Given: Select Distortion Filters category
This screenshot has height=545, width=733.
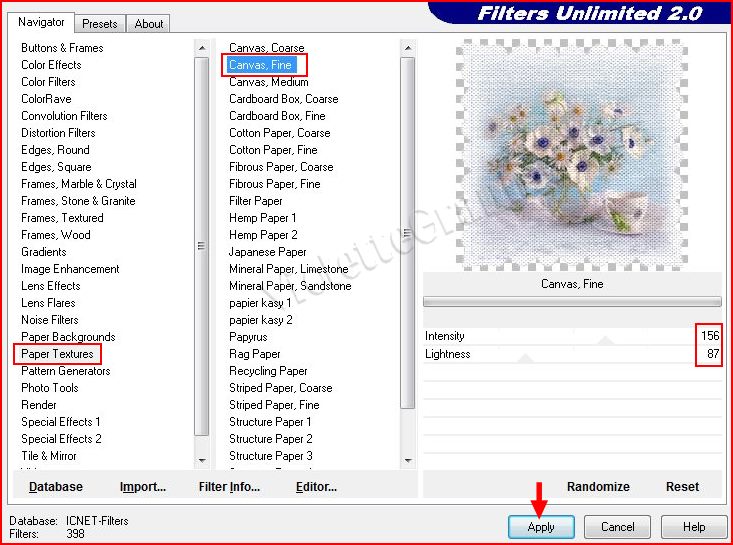Looking at the screenshot, I should point(58,133).
